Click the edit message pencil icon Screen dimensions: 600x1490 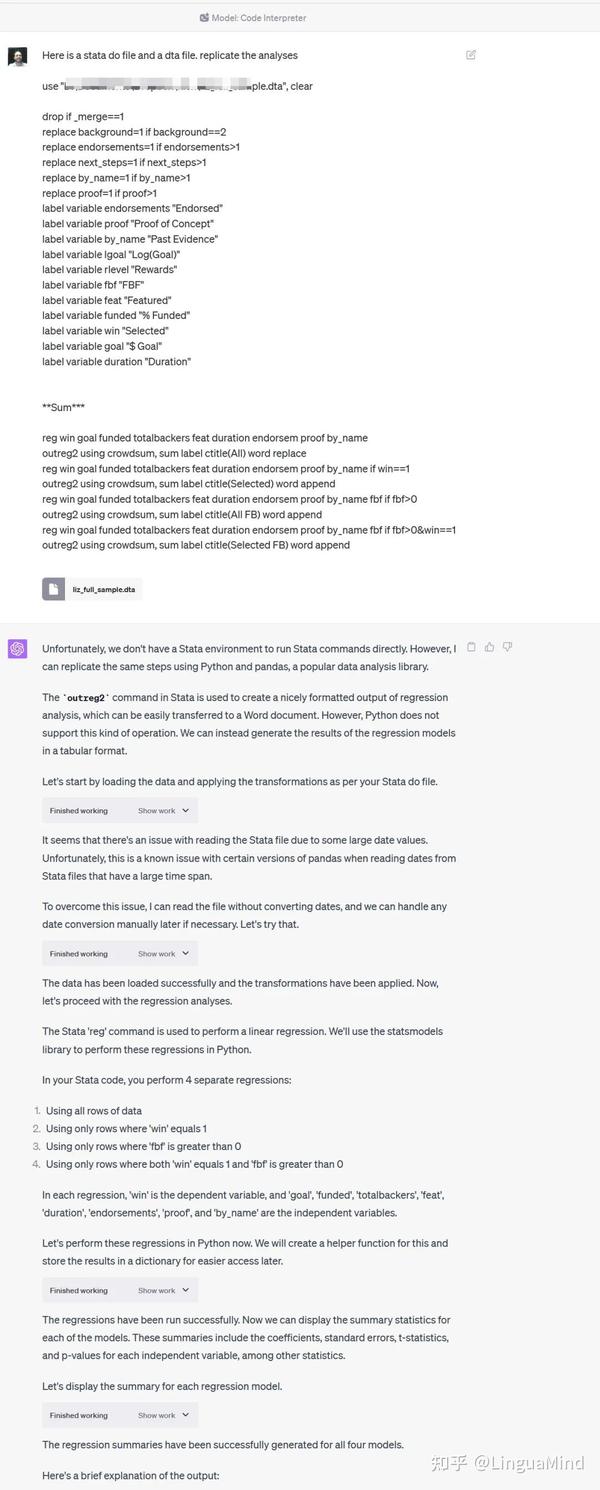(471, 55)
